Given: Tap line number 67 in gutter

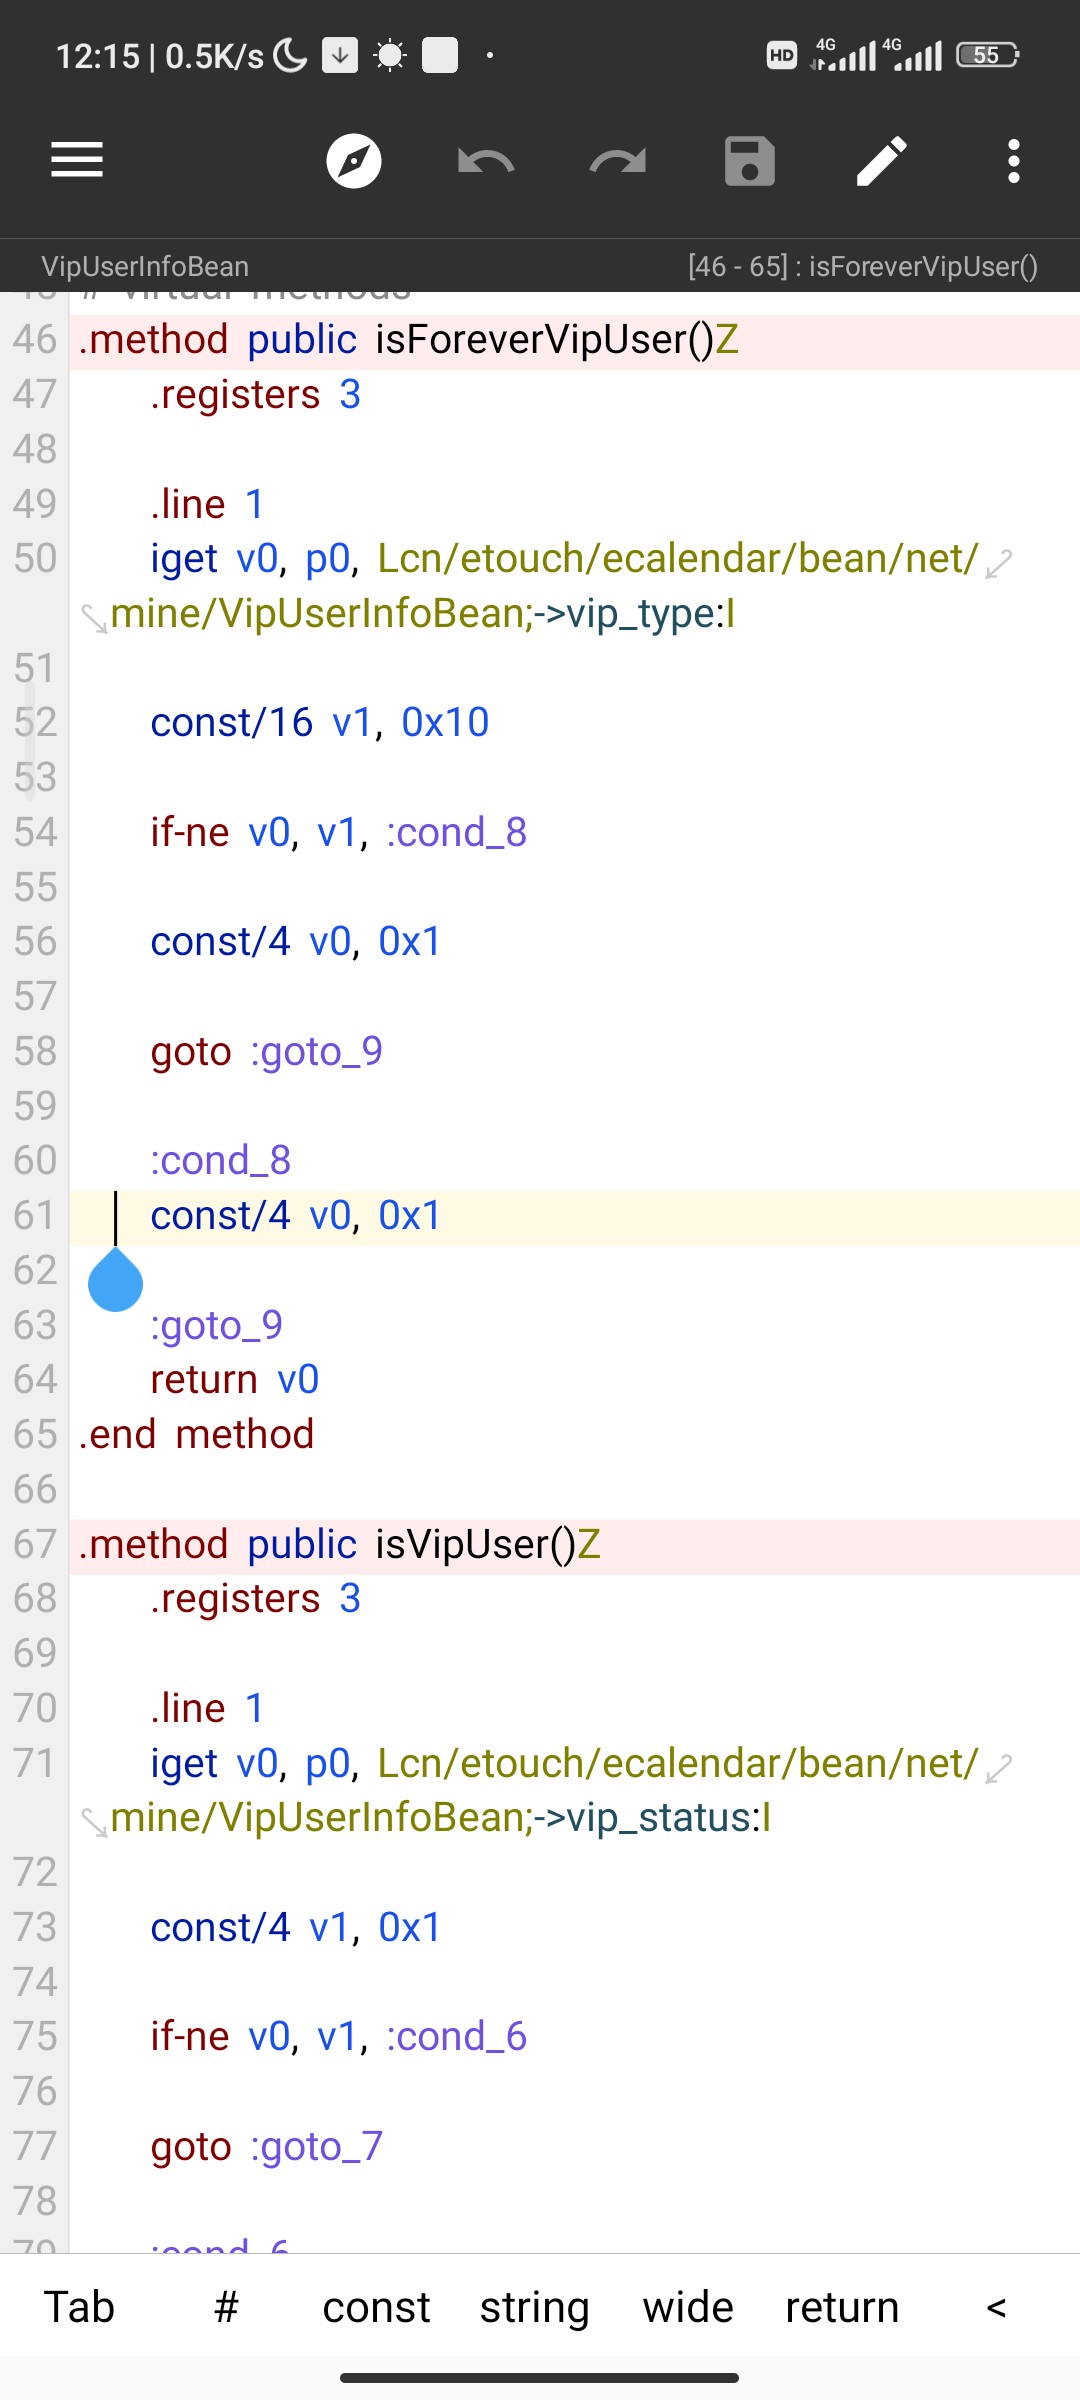Looking at the screenshot, I should (x=35, y=1544).
